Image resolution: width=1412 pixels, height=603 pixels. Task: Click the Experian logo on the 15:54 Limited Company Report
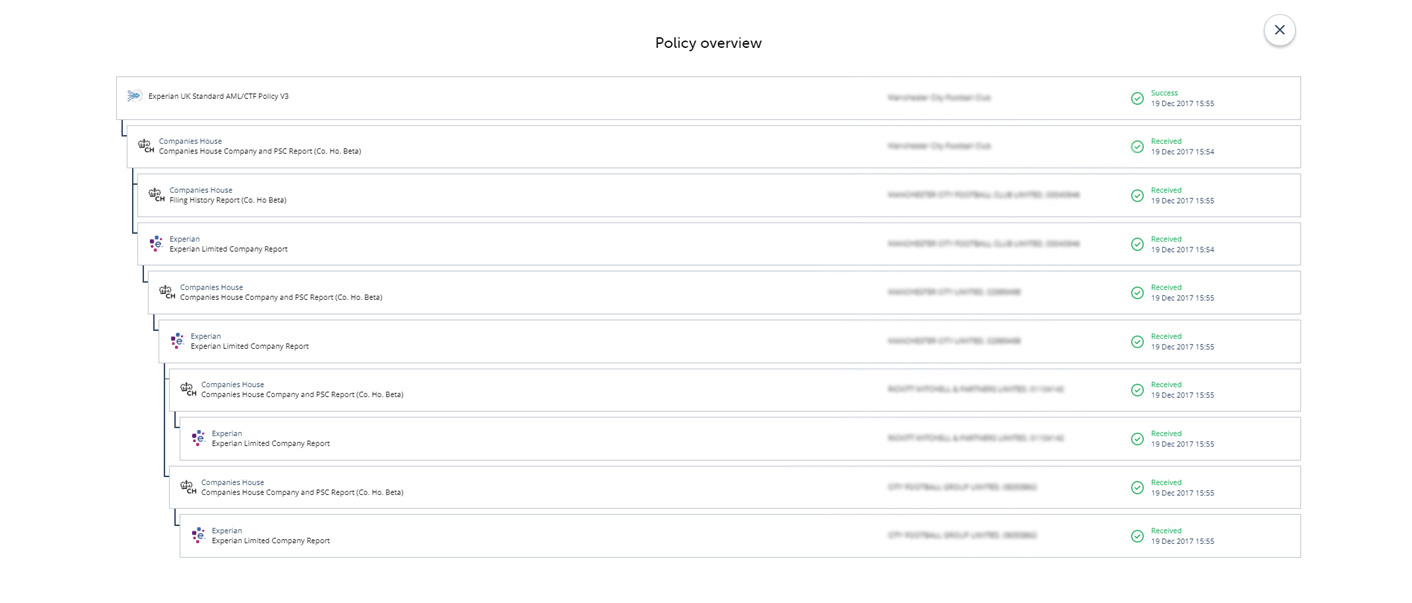pos(155,243)
